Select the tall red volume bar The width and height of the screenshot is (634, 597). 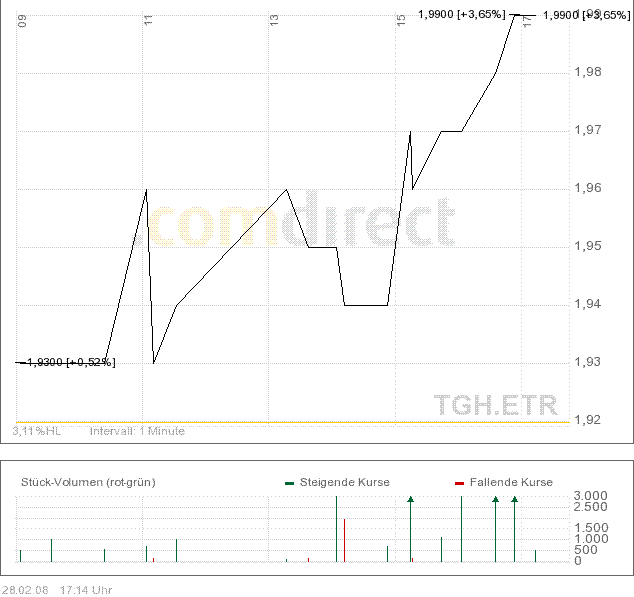(x=344, y=540)
